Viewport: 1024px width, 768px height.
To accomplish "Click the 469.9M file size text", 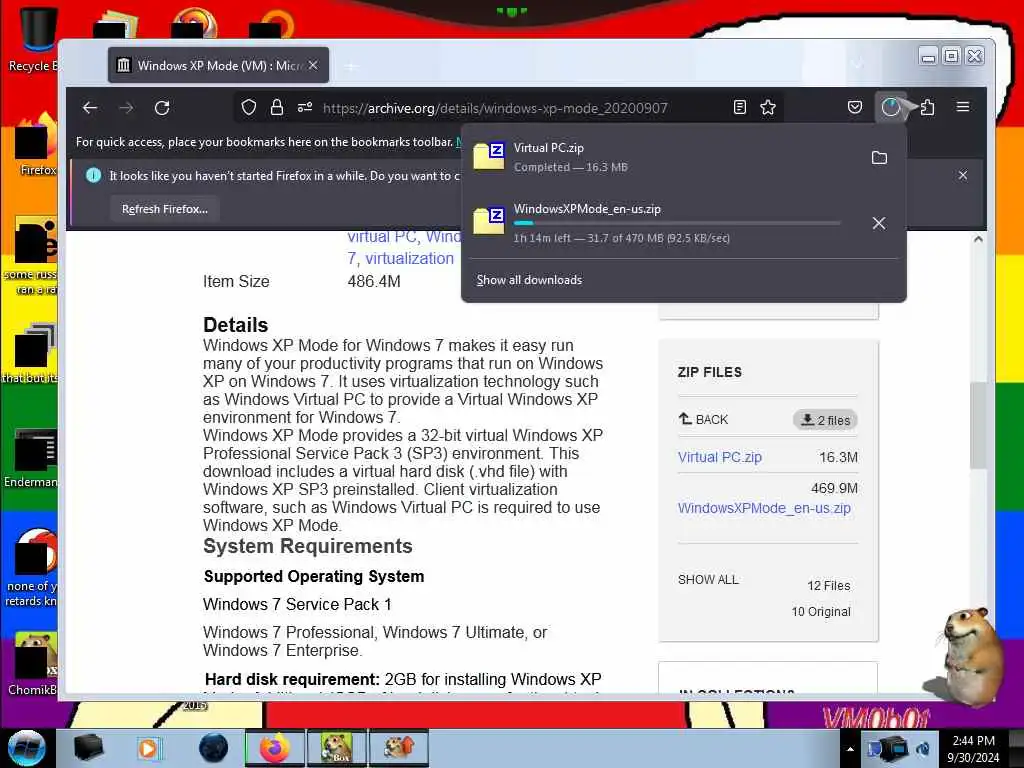I will coord(835,488).
